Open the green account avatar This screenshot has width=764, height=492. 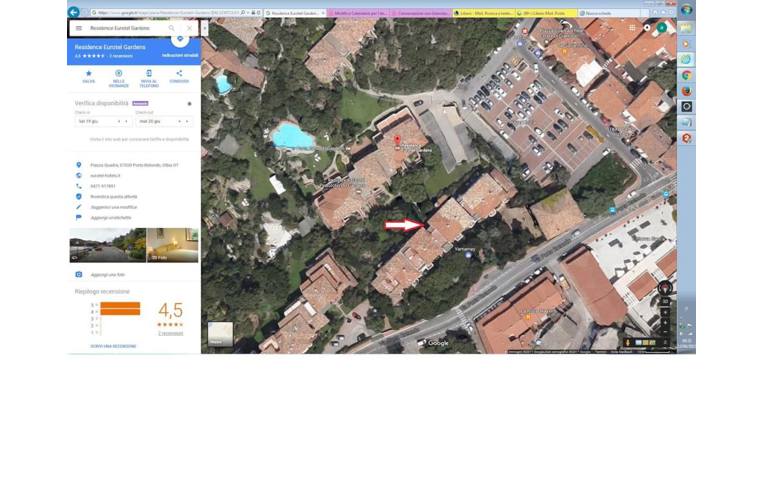click(x=662, y=28)
